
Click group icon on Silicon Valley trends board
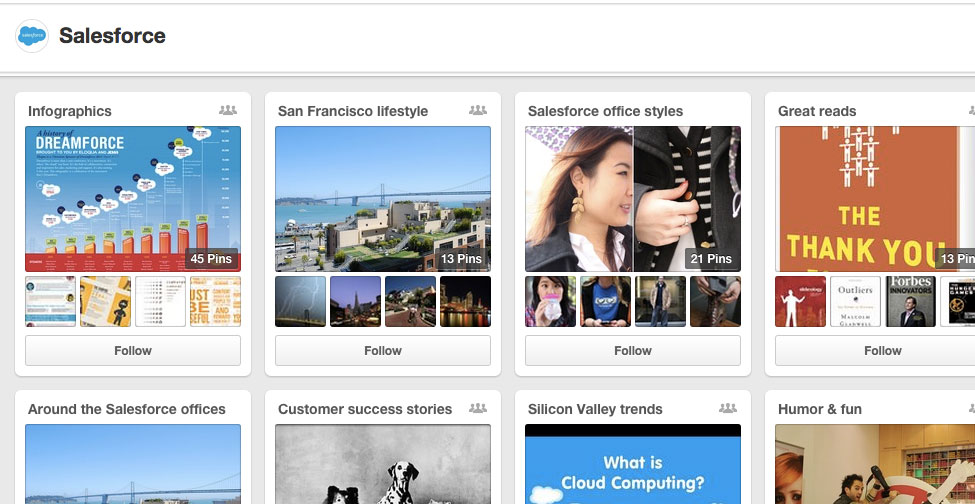tap(728, 408)
